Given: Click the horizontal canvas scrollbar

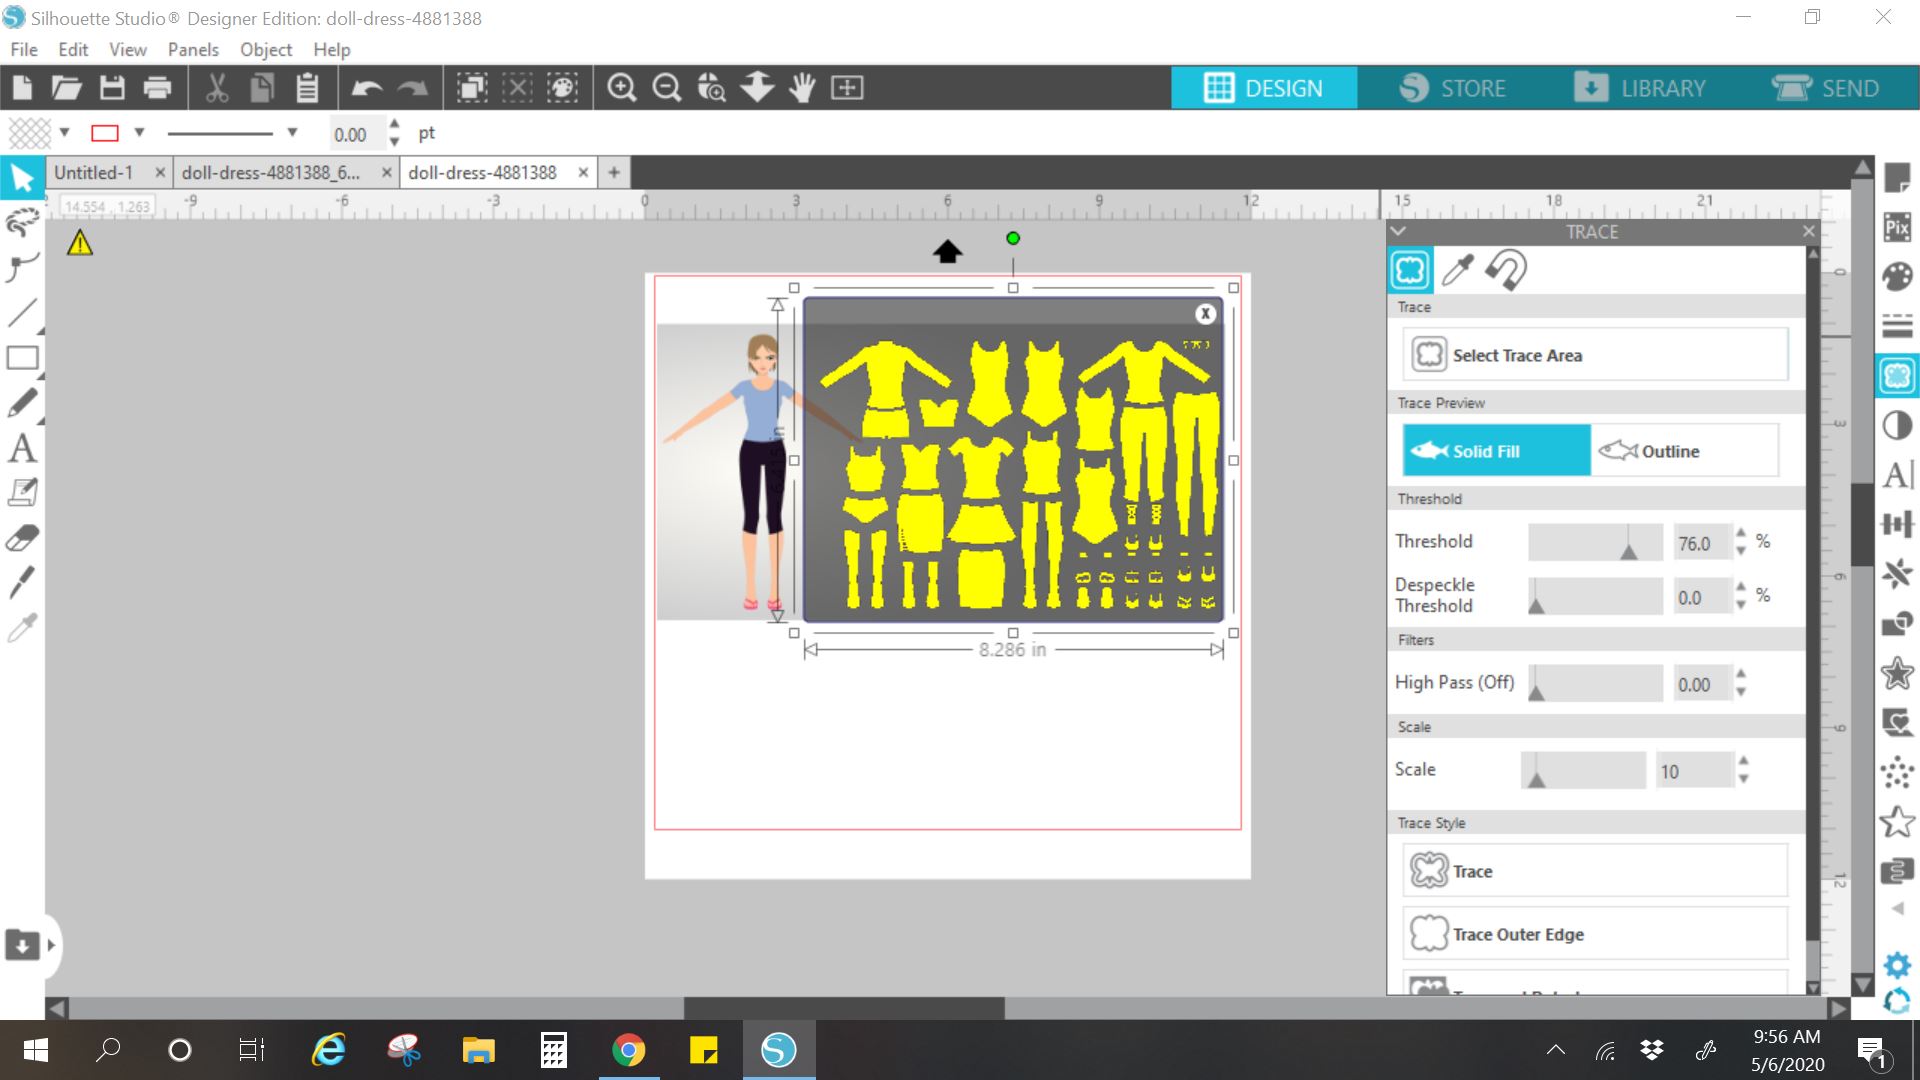Looking at the screenshot, I should click(x=844, y=1008).
